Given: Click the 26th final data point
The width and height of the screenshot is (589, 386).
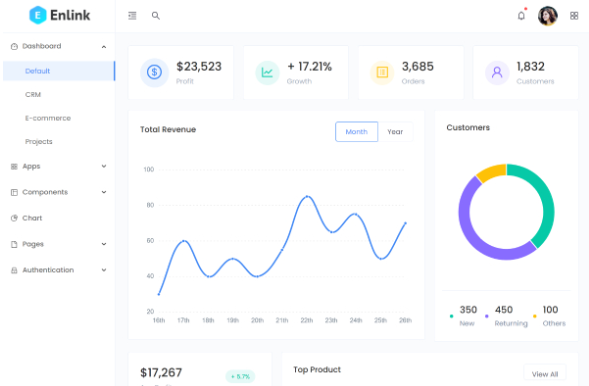Looking at the screenshot, I should (x=405, y=223).
